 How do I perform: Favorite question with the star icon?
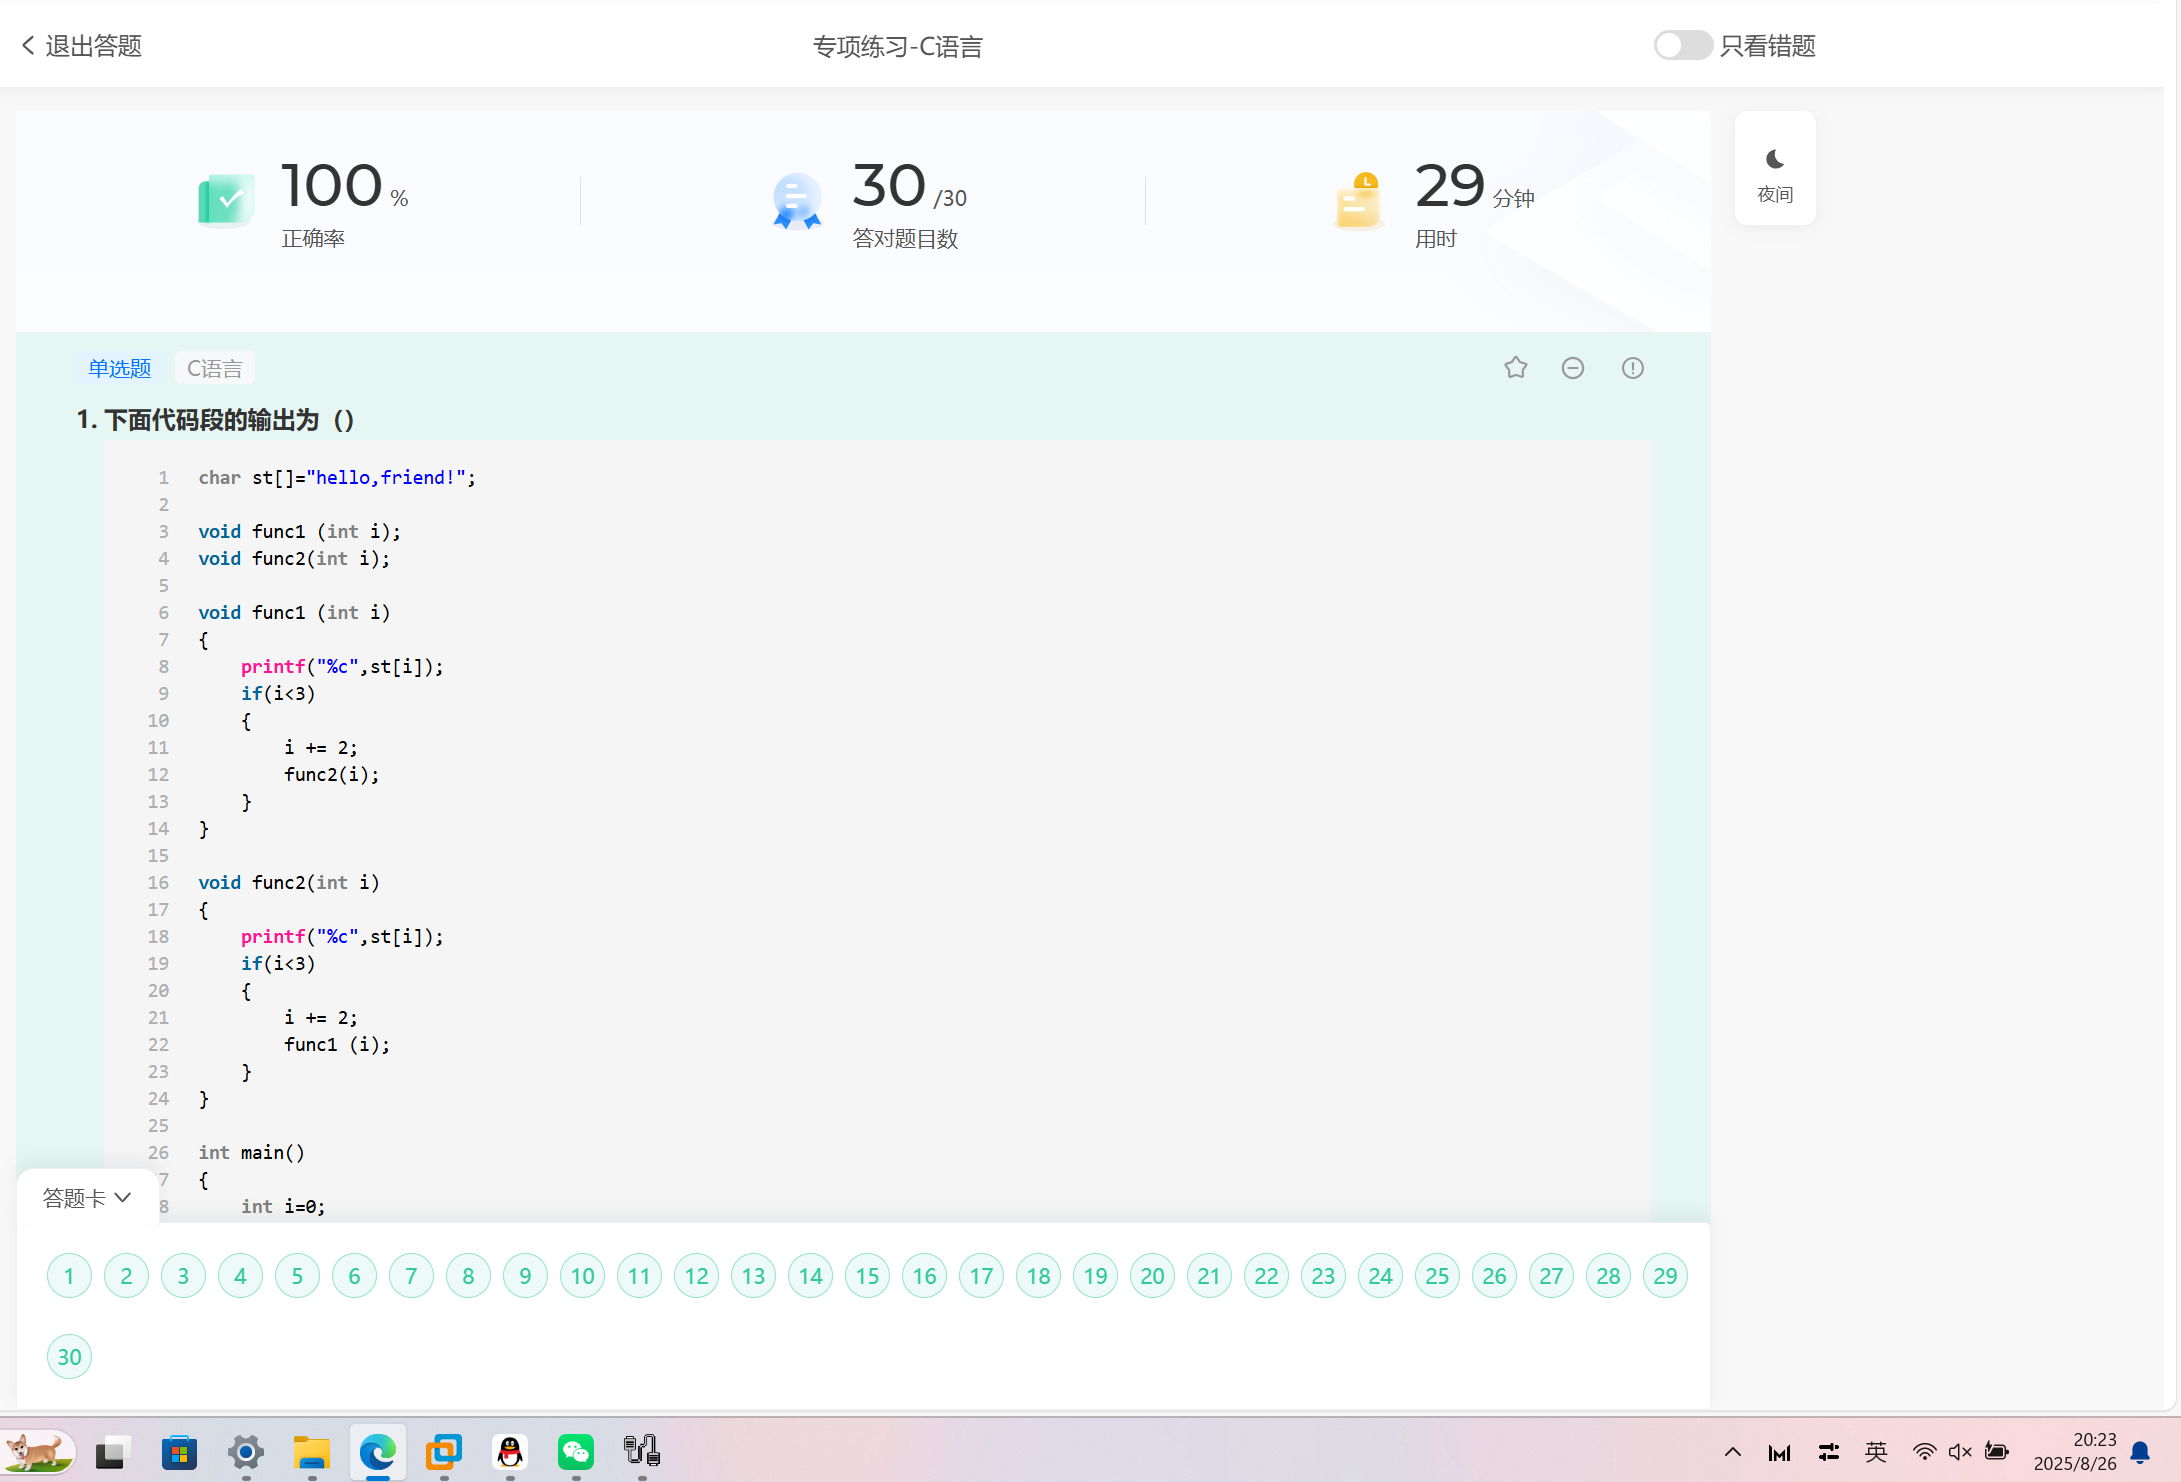[1516, 368]
